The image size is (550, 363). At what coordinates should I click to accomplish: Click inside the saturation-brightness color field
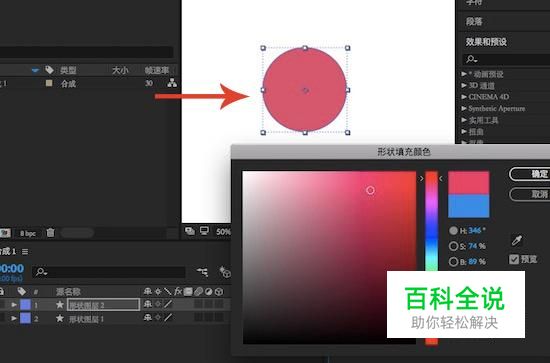pos(329,257)
